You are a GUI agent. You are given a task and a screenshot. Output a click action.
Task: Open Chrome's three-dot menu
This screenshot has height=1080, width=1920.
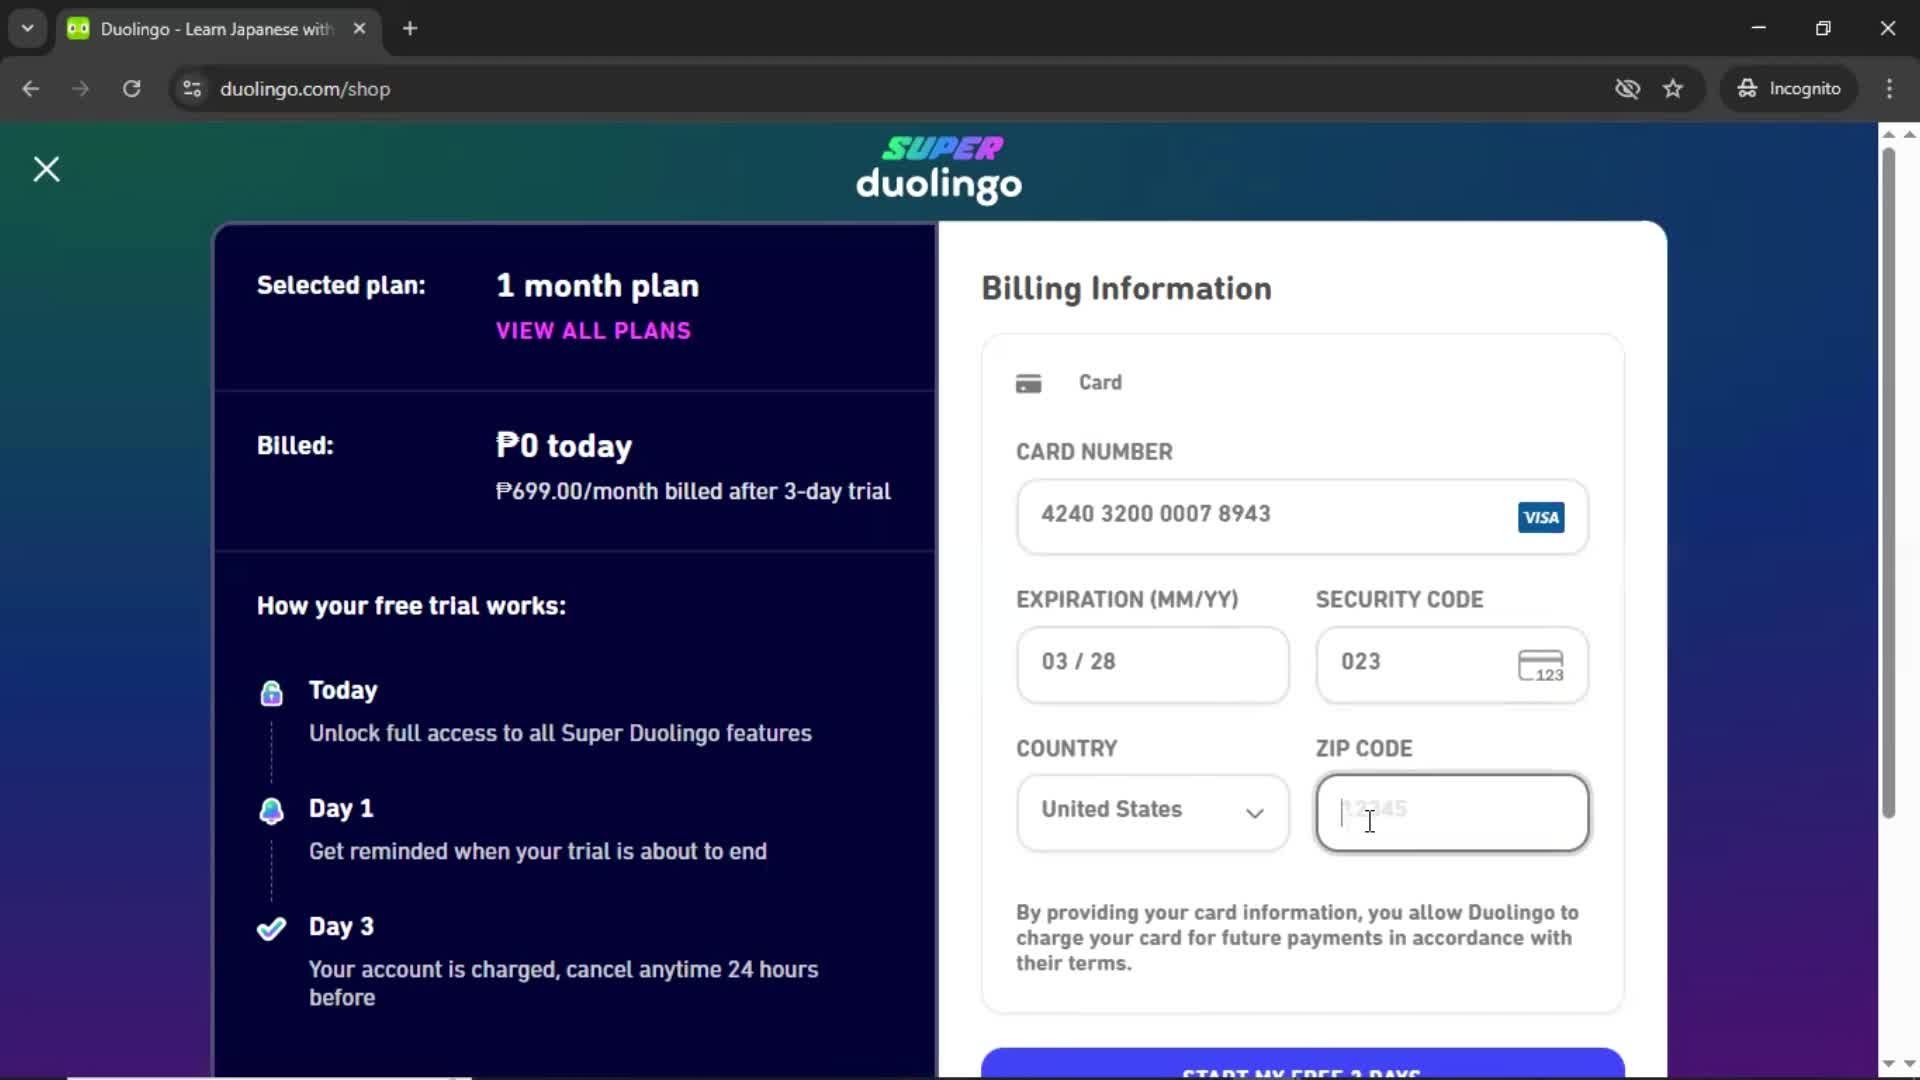point(1889,88)
